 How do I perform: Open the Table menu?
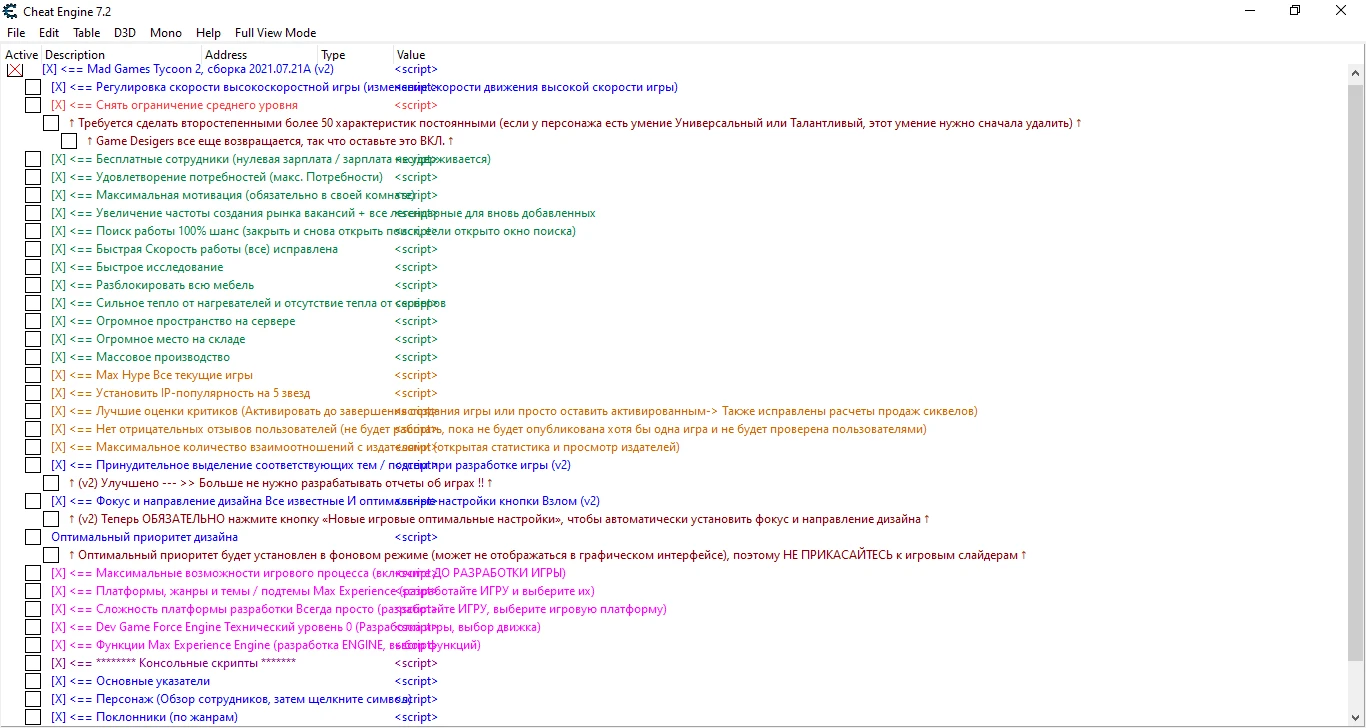coord(87,33)
